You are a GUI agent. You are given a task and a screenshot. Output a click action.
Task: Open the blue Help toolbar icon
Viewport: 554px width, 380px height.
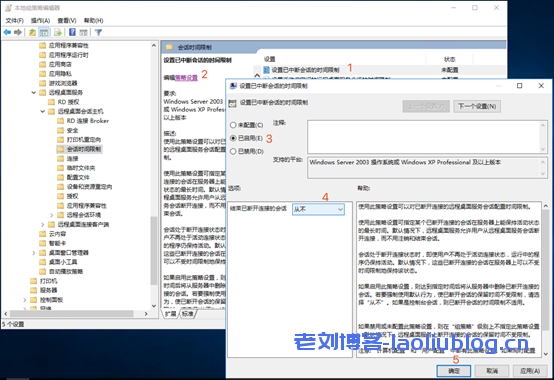(x=72, y=32)
